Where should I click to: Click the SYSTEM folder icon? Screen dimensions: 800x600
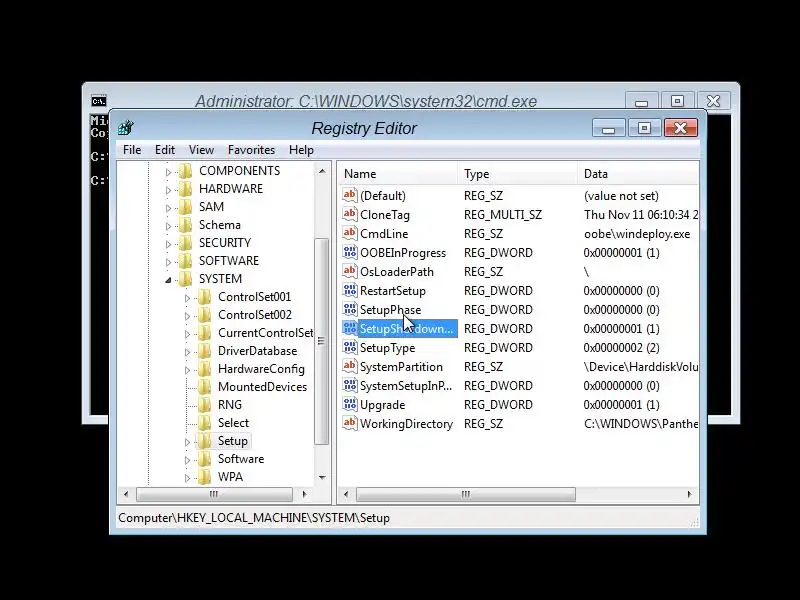pos(186,279)
